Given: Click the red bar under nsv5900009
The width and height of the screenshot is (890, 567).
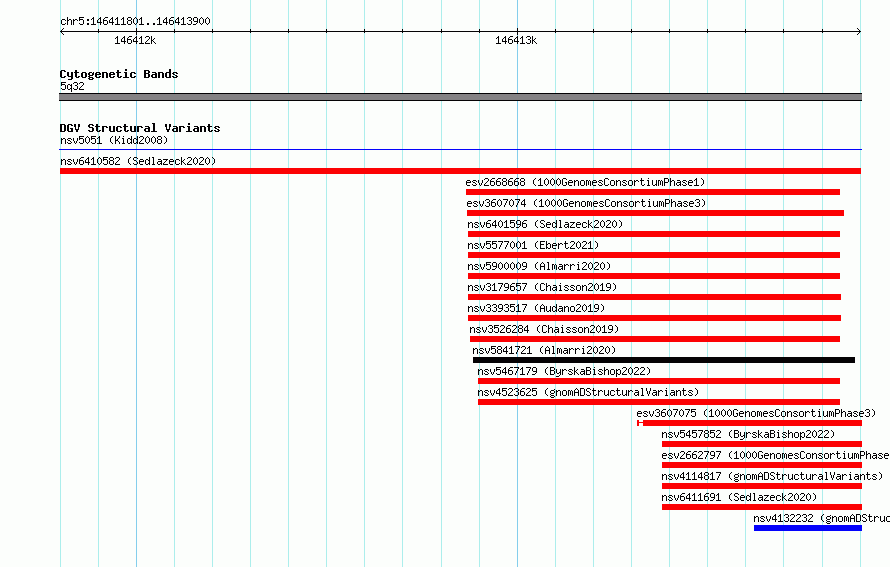Looking at the screenshot, I should point(654,276).
